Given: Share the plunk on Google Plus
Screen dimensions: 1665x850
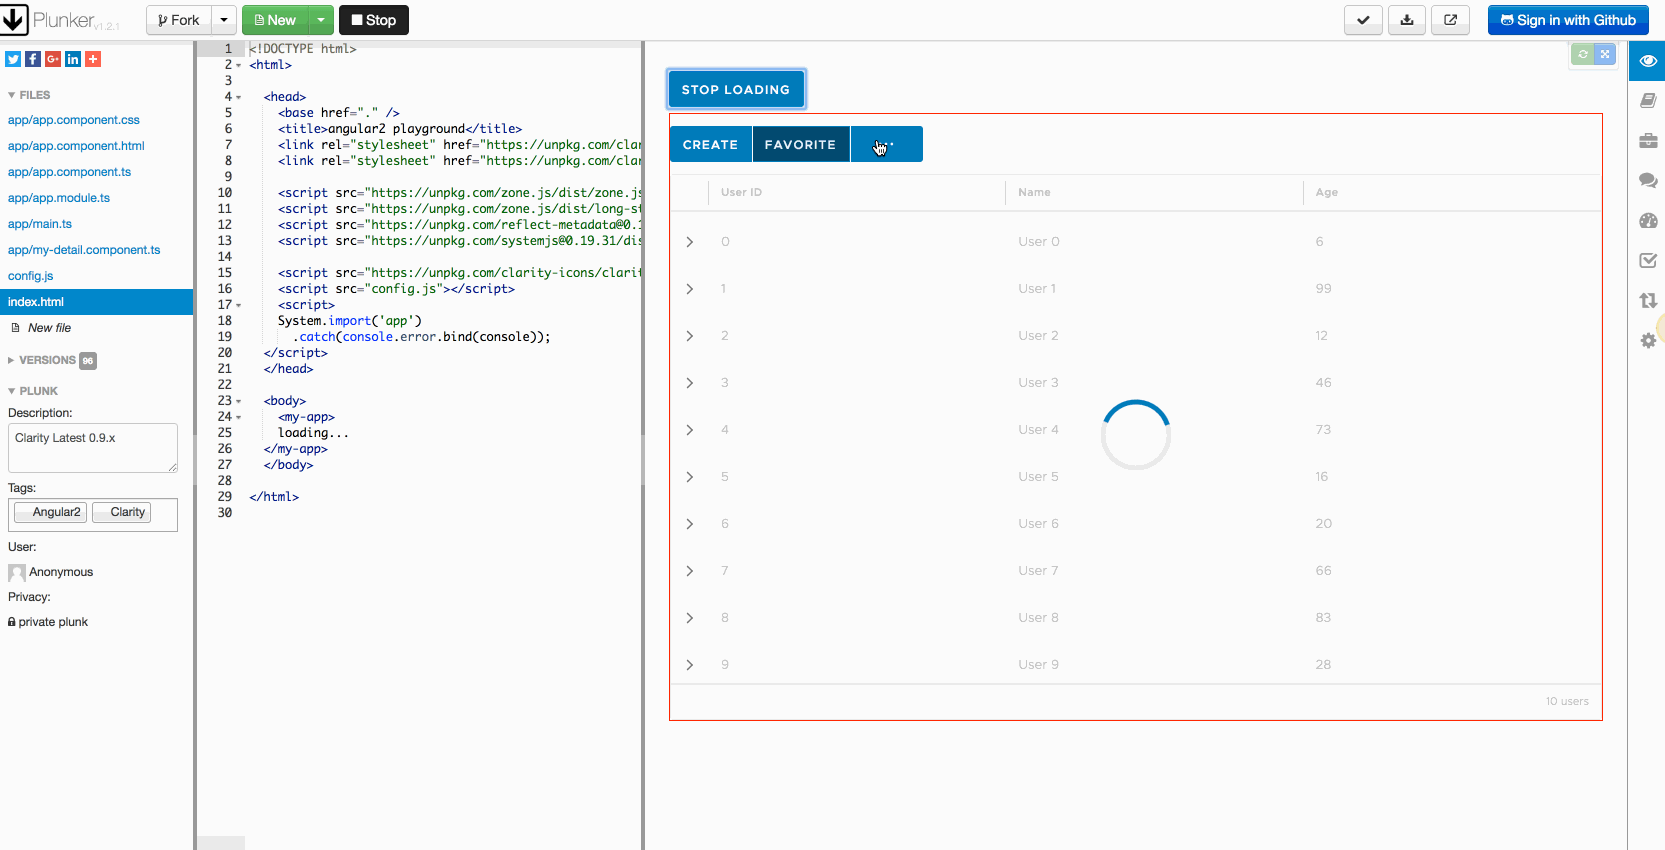Looking at the screenshot, I should click(53, 59).
